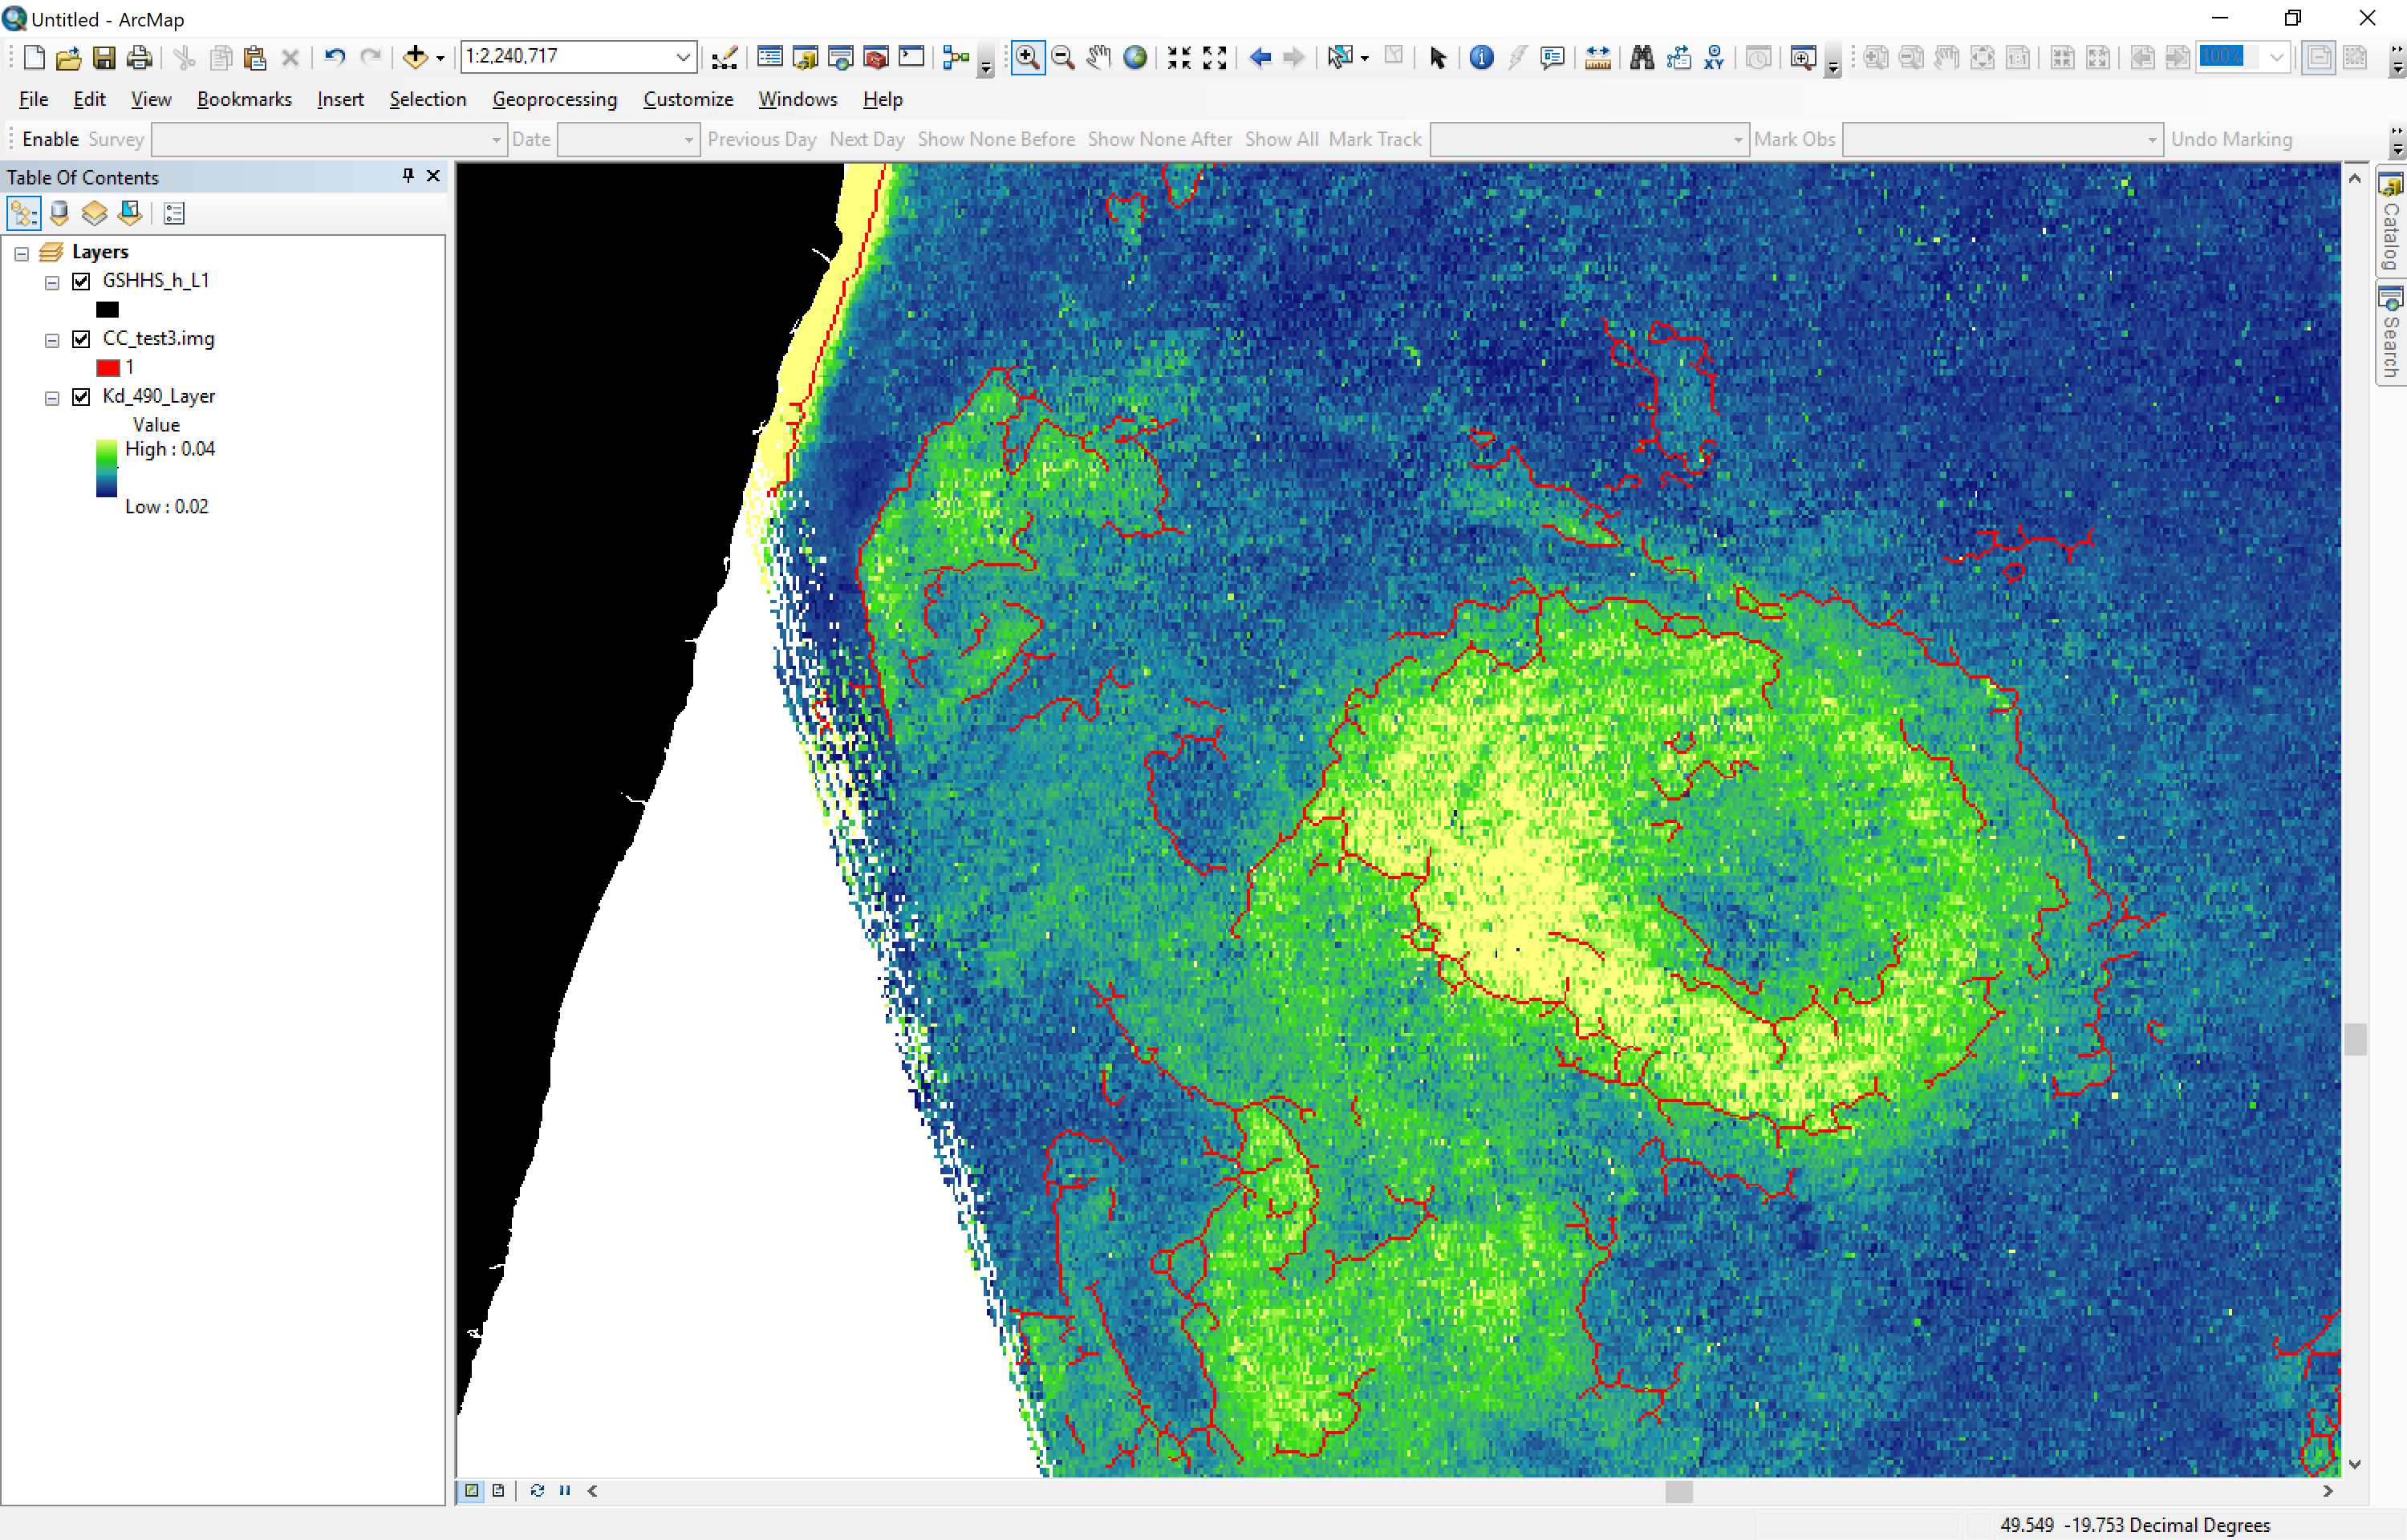
Task: Activate the HTML Popup tool
Action: tap(1553, 57)
